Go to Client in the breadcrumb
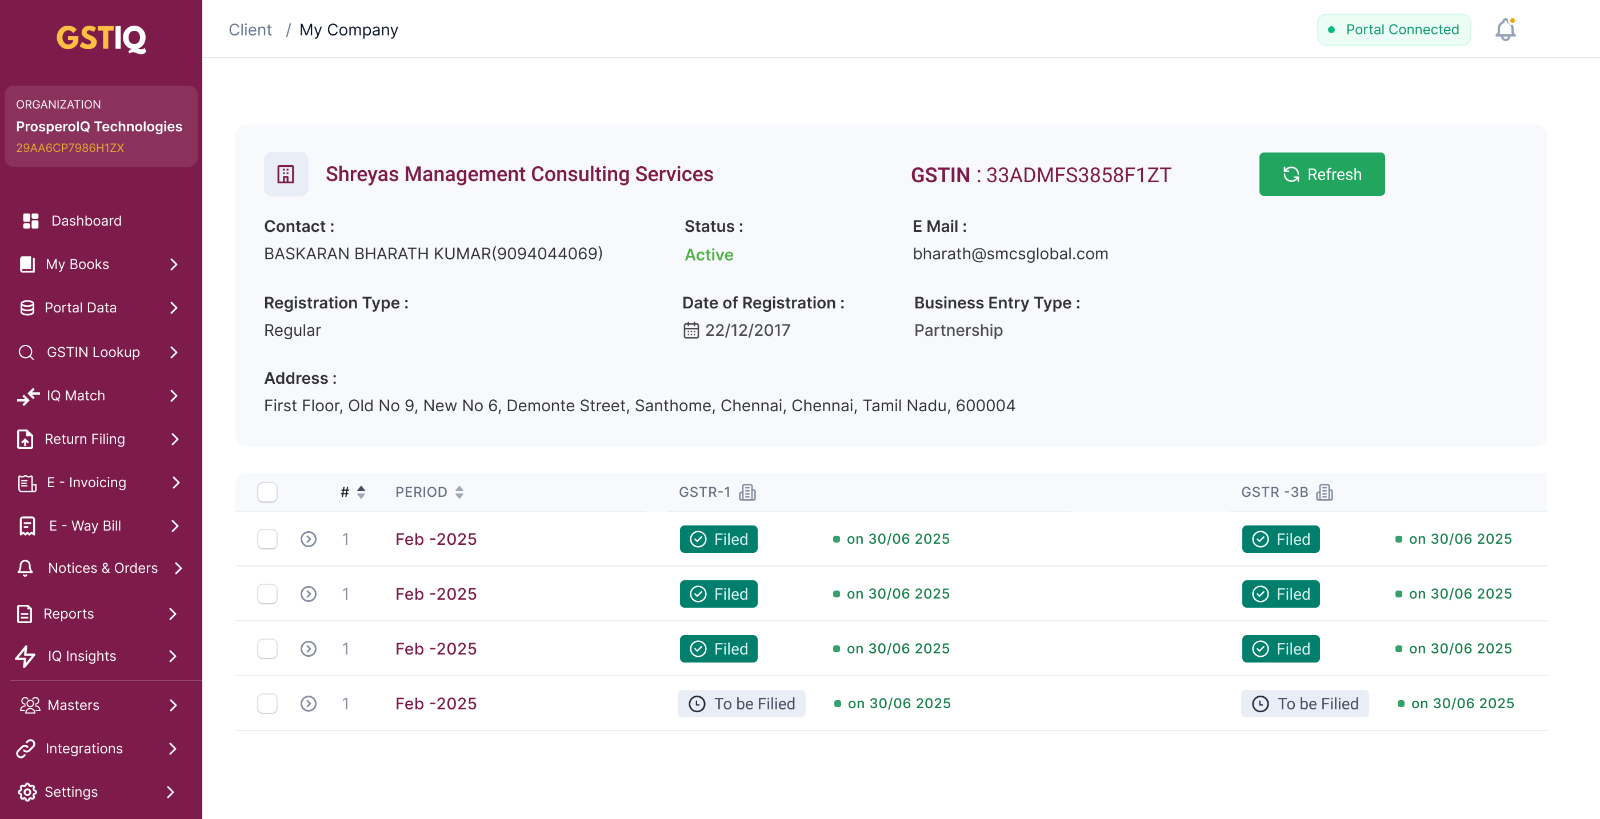1600x819 pixels. pyautogui.click(x=250, y=30)
